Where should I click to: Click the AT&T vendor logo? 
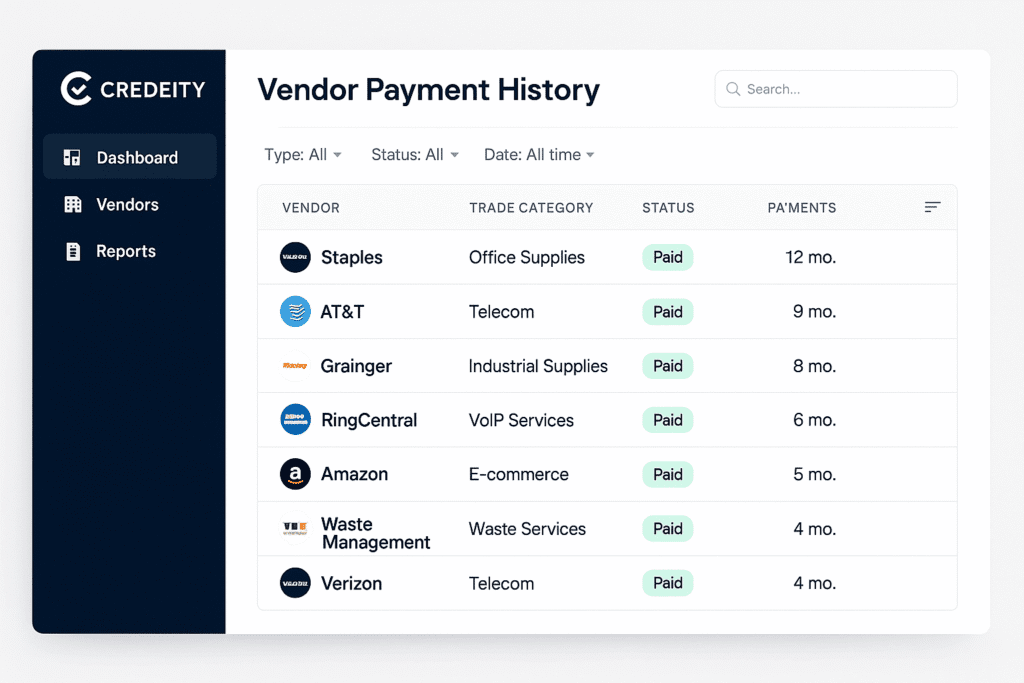click(295, 312)
